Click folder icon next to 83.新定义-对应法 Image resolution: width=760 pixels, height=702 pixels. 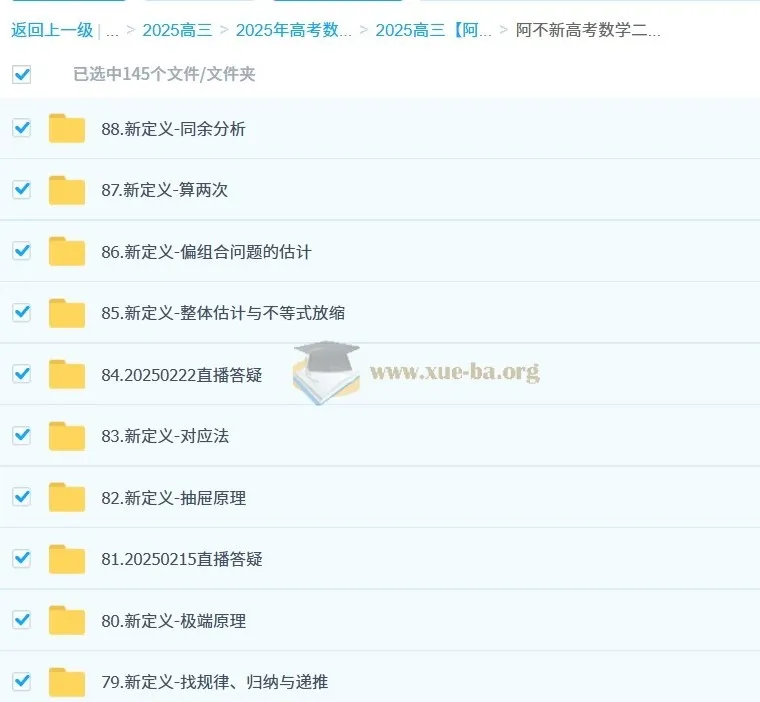(67, 436)
